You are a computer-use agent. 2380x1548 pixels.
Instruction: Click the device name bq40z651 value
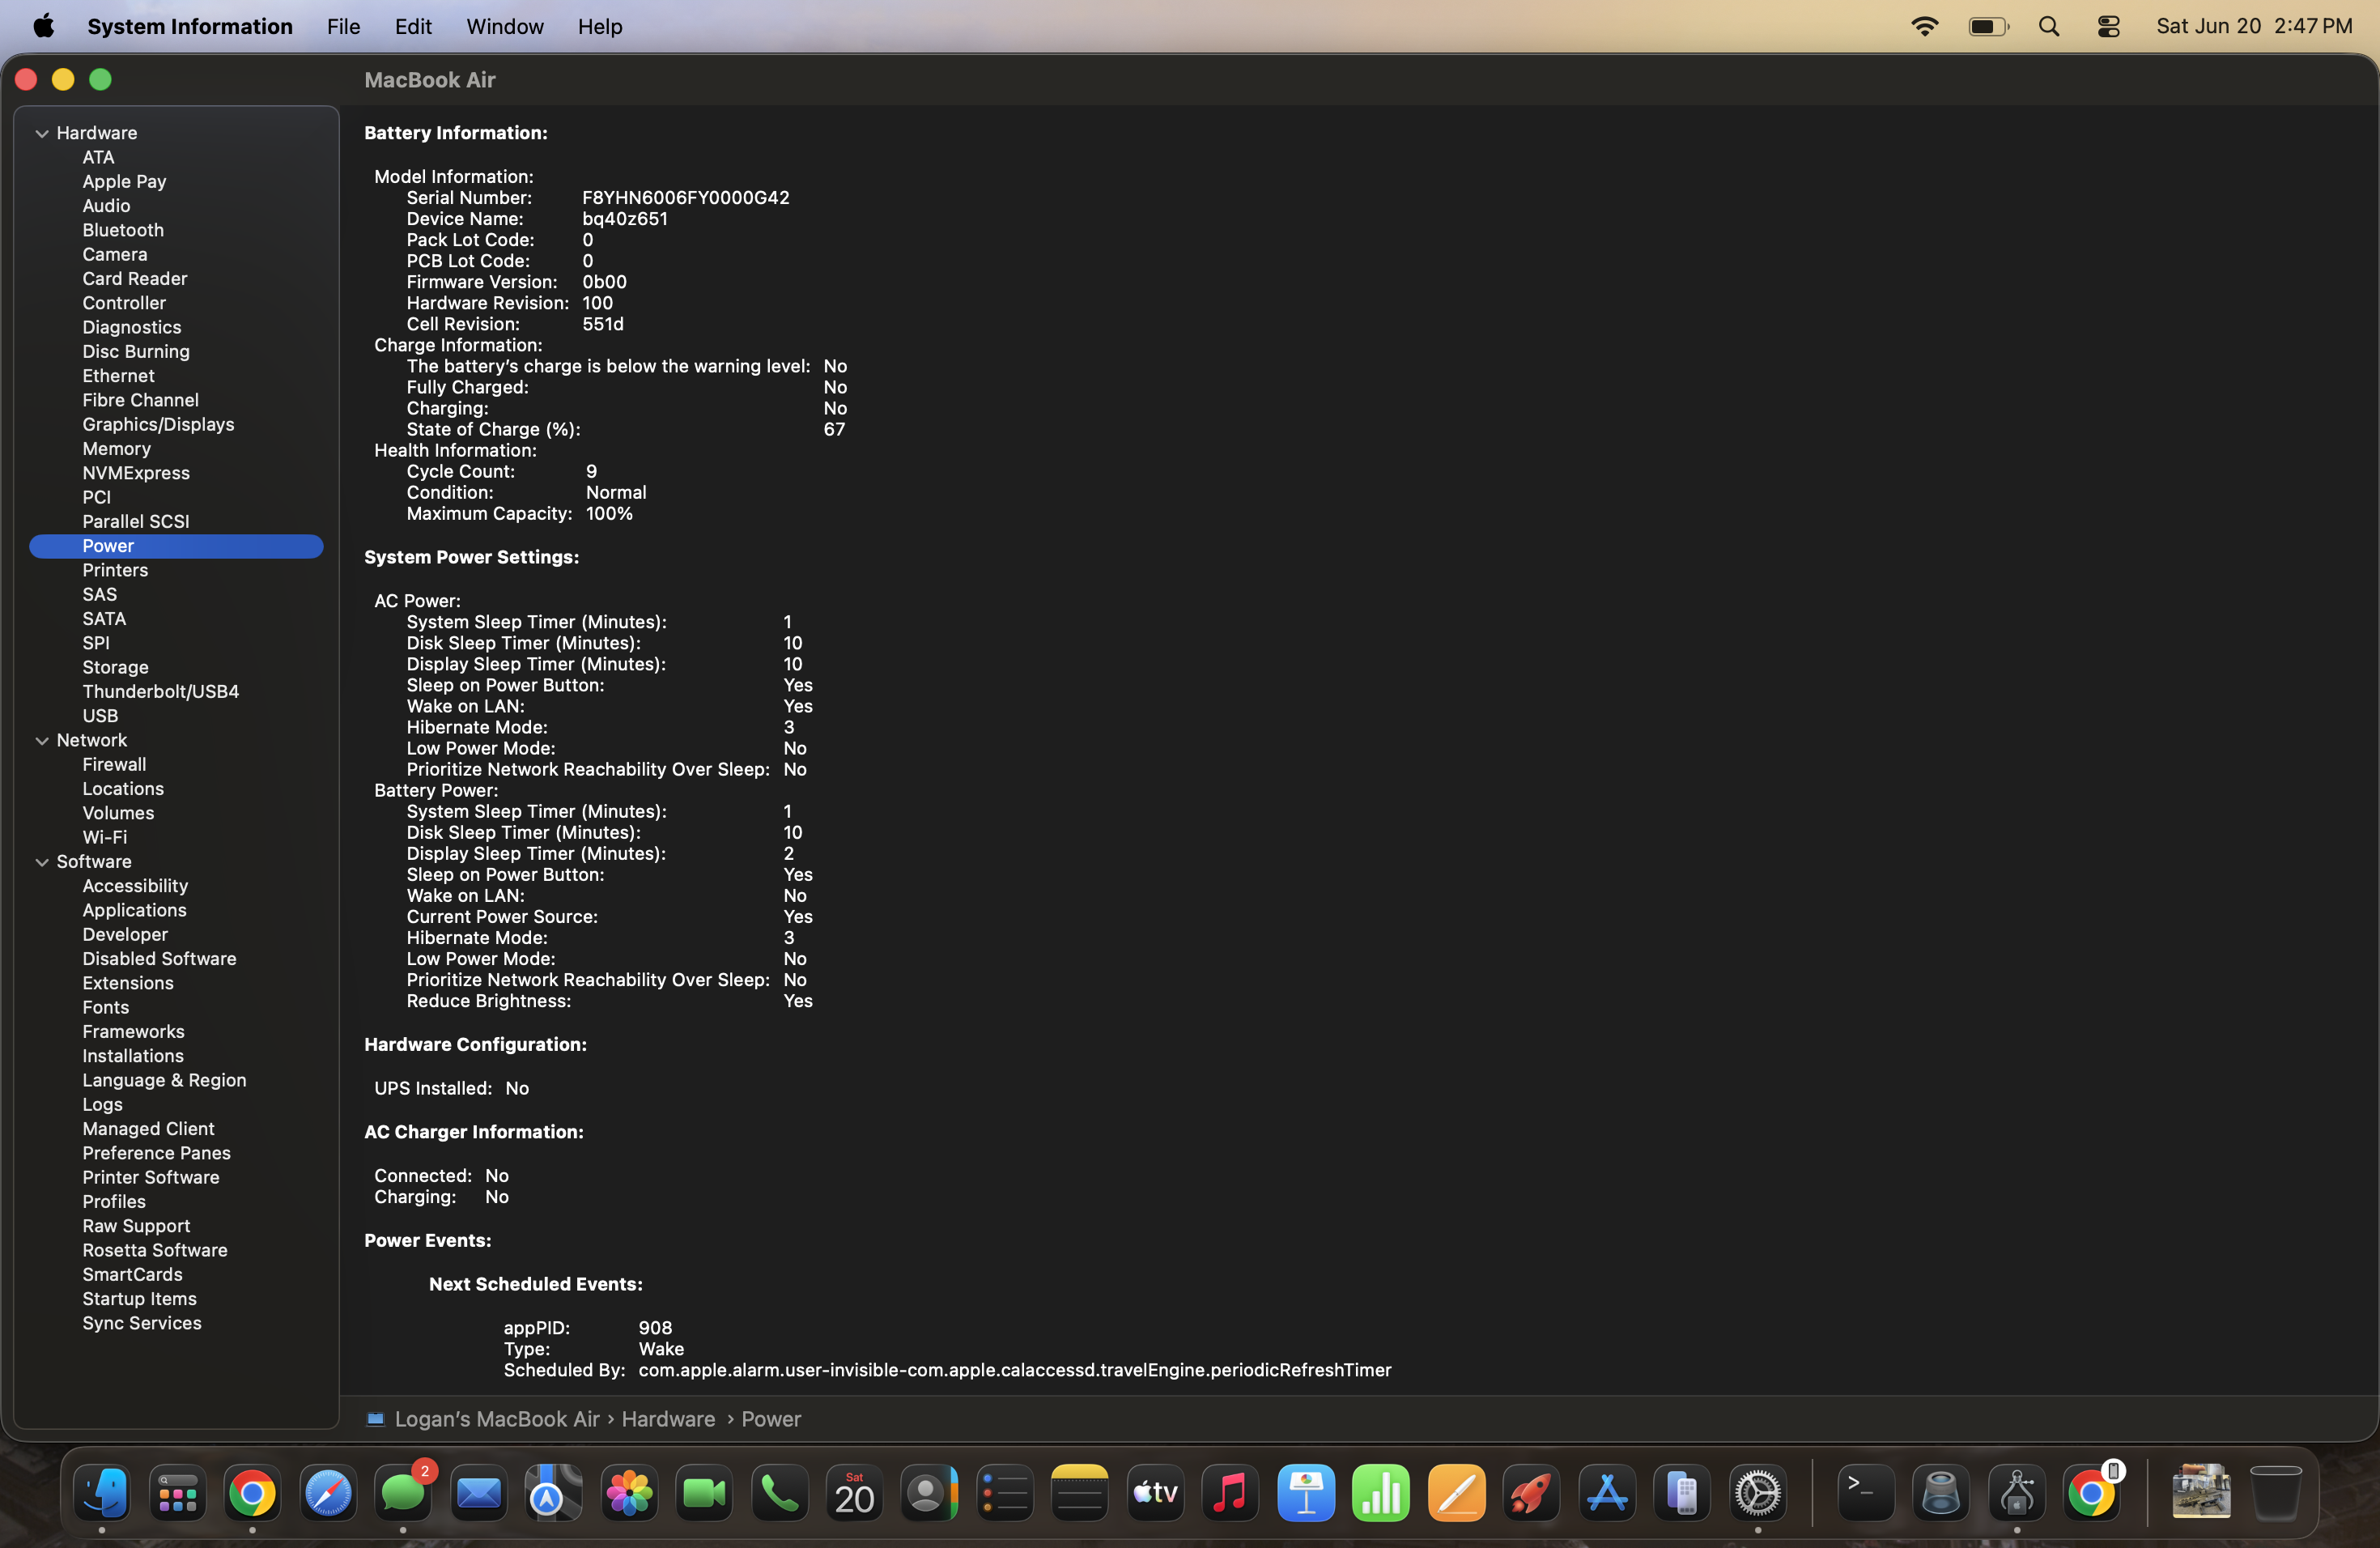pyautogui.click(x=625, y=219)
